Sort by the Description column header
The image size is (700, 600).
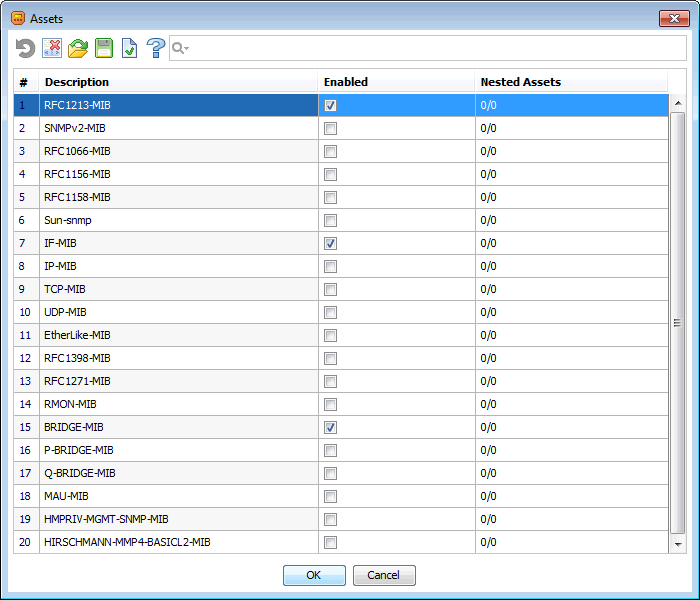pos(179,82)
